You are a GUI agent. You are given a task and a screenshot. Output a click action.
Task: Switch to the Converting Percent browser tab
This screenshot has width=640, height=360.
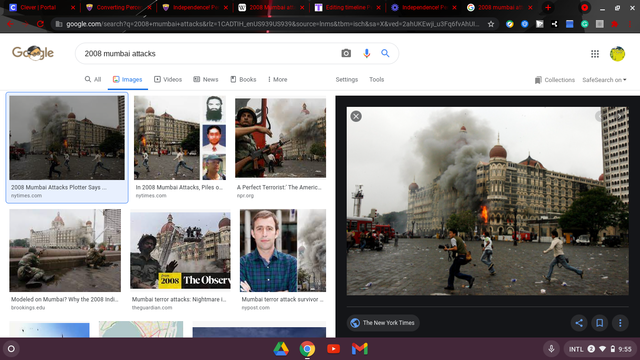(x=118, y=7)
